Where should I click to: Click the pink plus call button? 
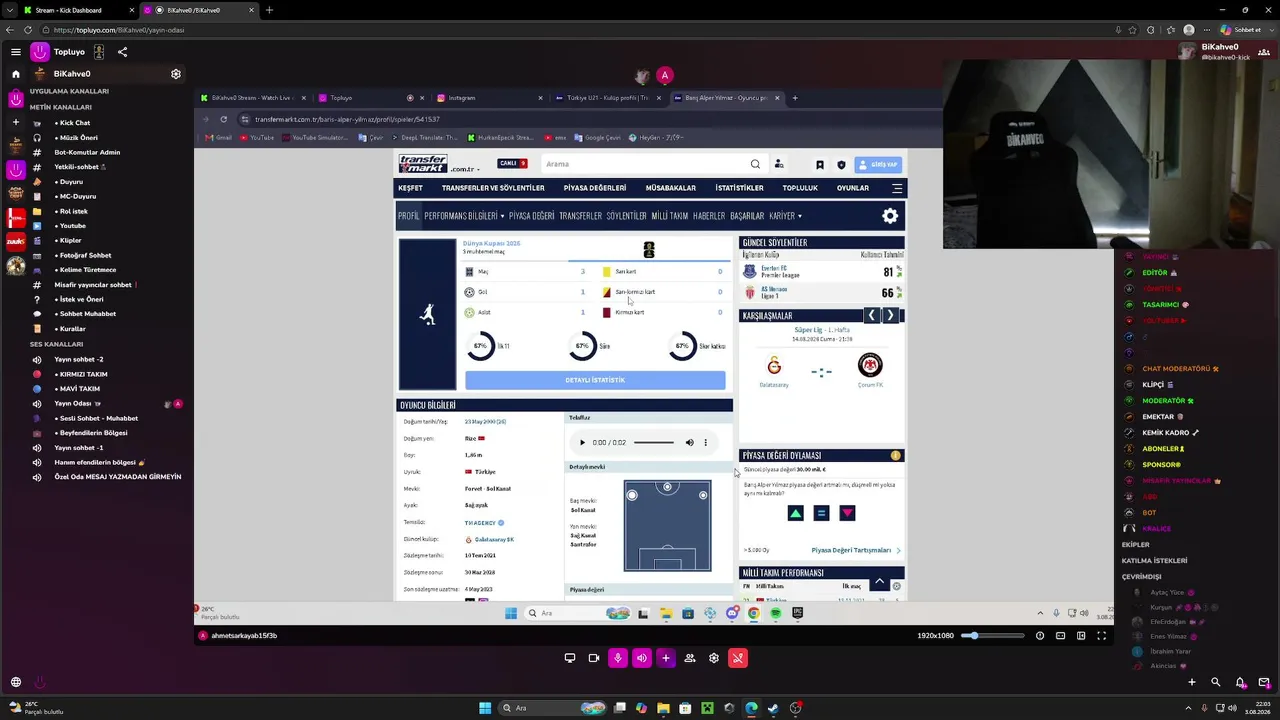click(x=666, y=658)
